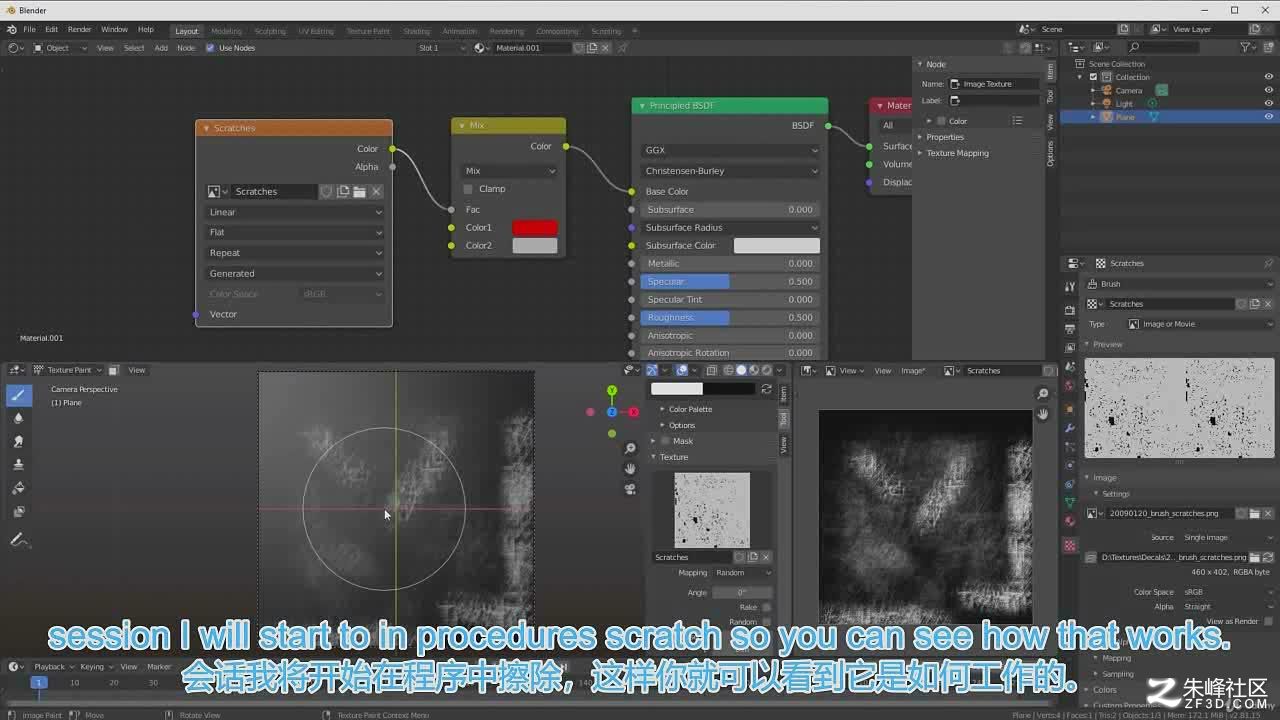
Task: Open the Generated source dropdown
Action: (x=295, y=273)
